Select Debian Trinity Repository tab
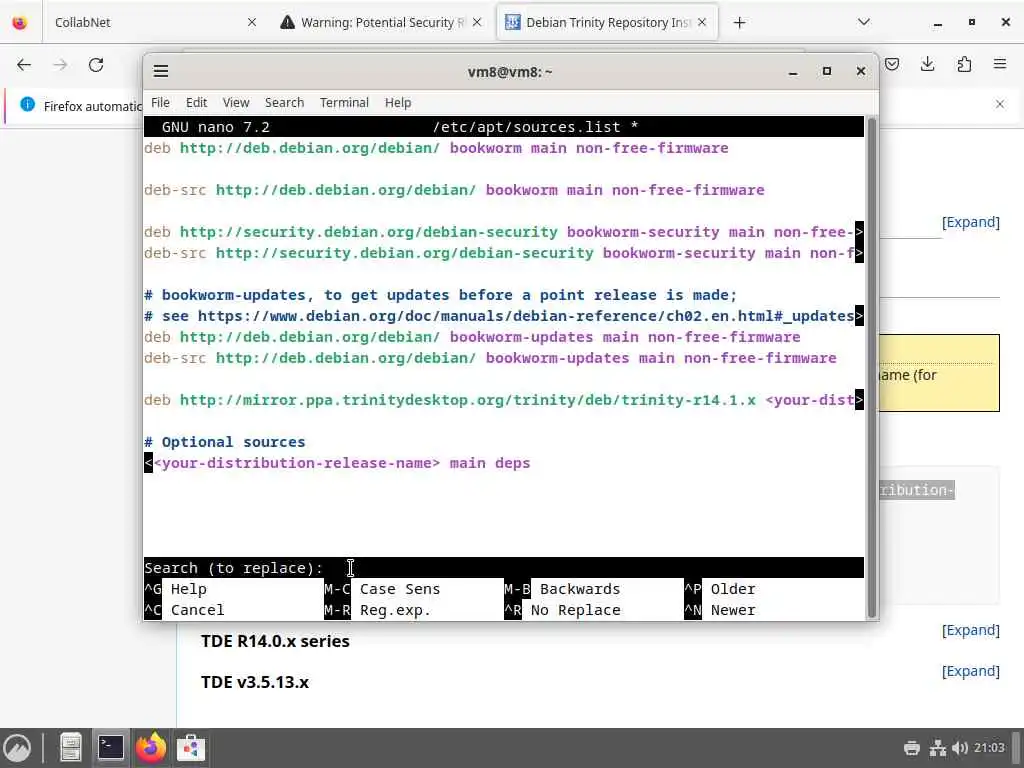Viewport: 1024px width, 768px height. pyautogui.click(x=607, y=22)
